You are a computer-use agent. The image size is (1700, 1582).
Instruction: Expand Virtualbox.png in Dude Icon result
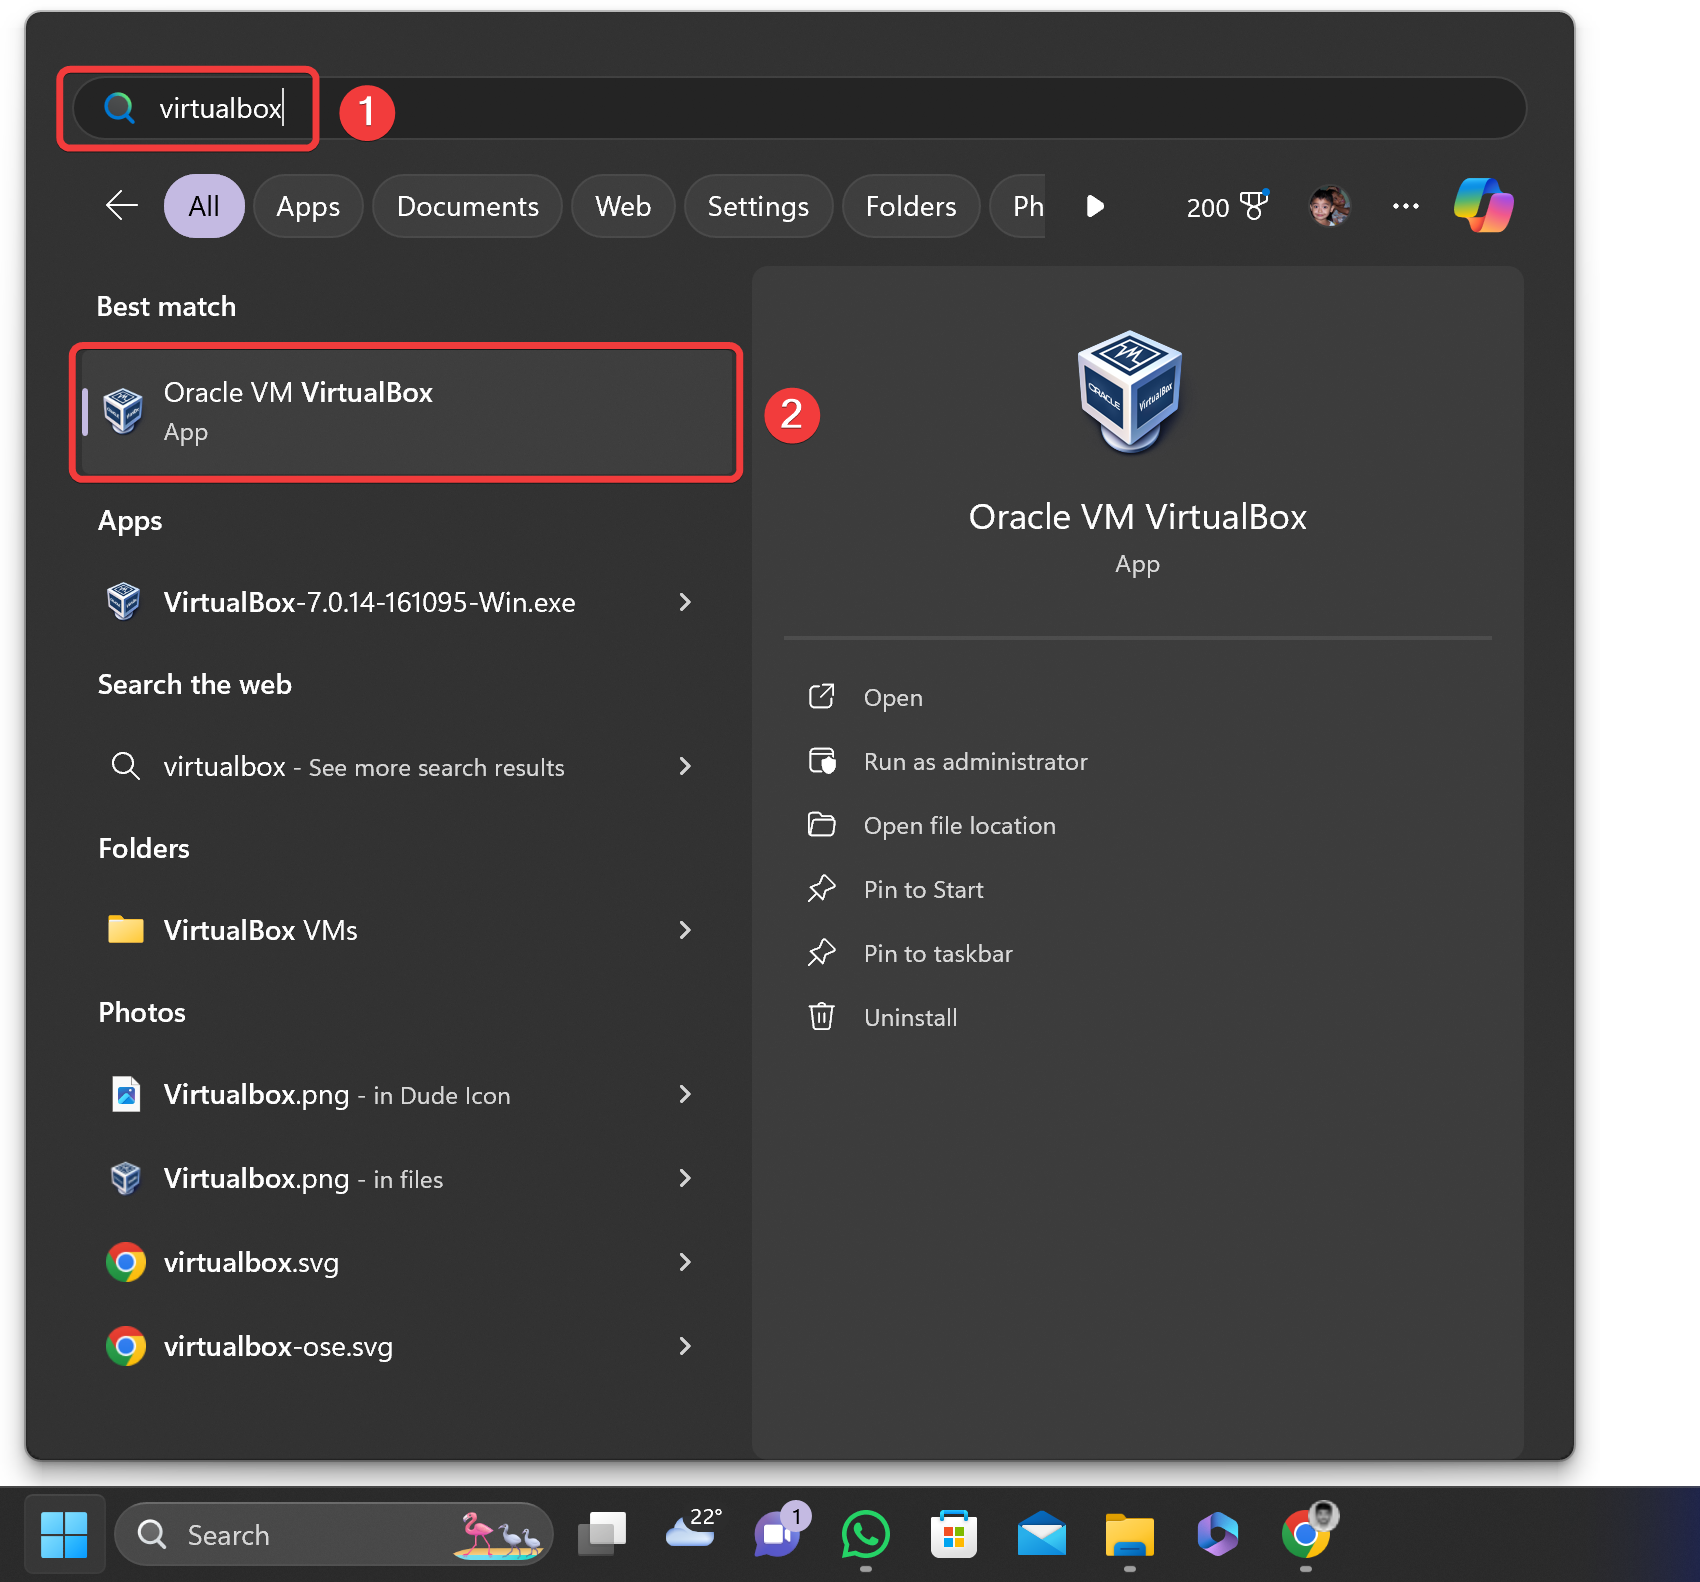[685, 1094]
